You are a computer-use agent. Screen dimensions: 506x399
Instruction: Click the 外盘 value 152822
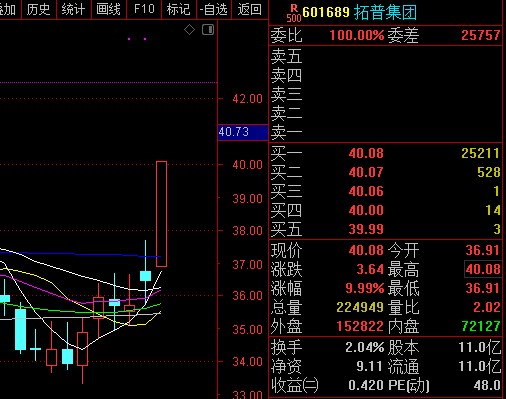coord(360,326)
